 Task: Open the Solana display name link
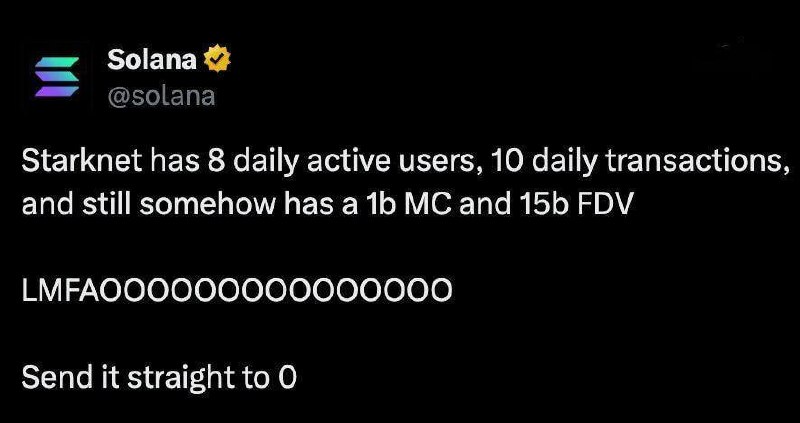point(153,60)
